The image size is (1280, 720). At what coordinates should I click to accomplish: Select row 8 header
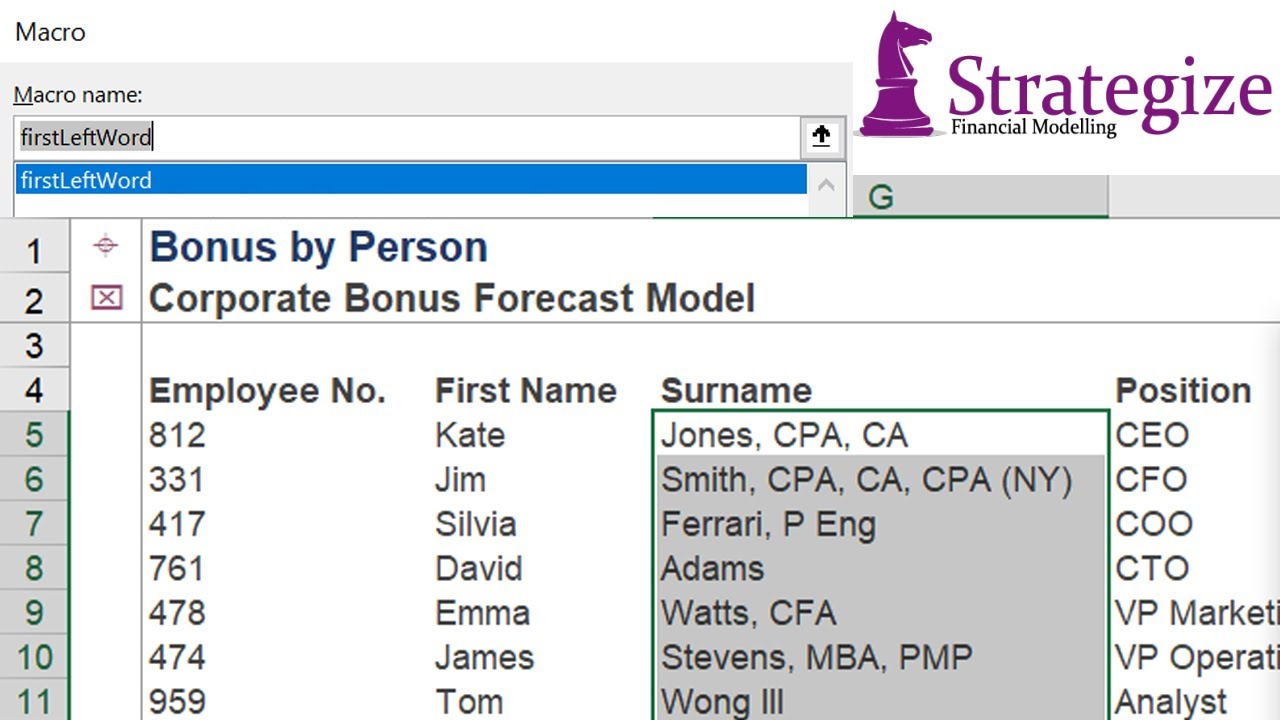[x=35, y=569]
